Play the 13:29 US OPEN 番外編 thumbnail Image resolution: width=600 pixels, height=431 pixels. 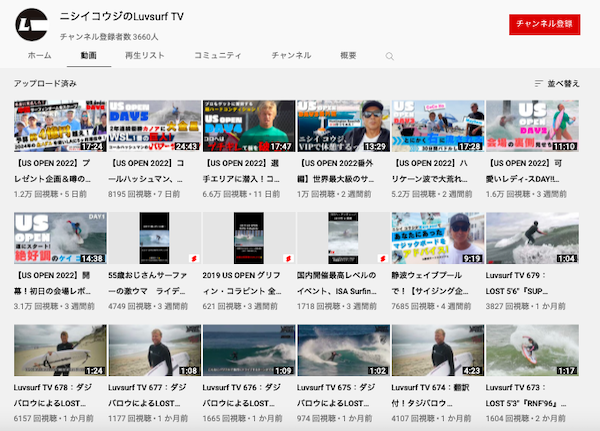click(x=344, y=126)
